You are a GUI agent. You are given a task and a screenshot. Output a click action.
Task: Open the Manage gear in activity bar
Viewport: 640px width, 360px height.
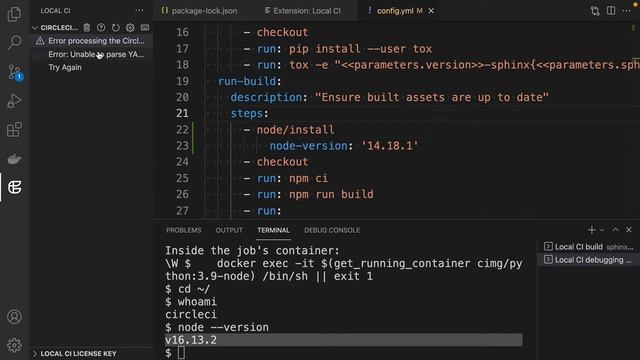point(14,345)
